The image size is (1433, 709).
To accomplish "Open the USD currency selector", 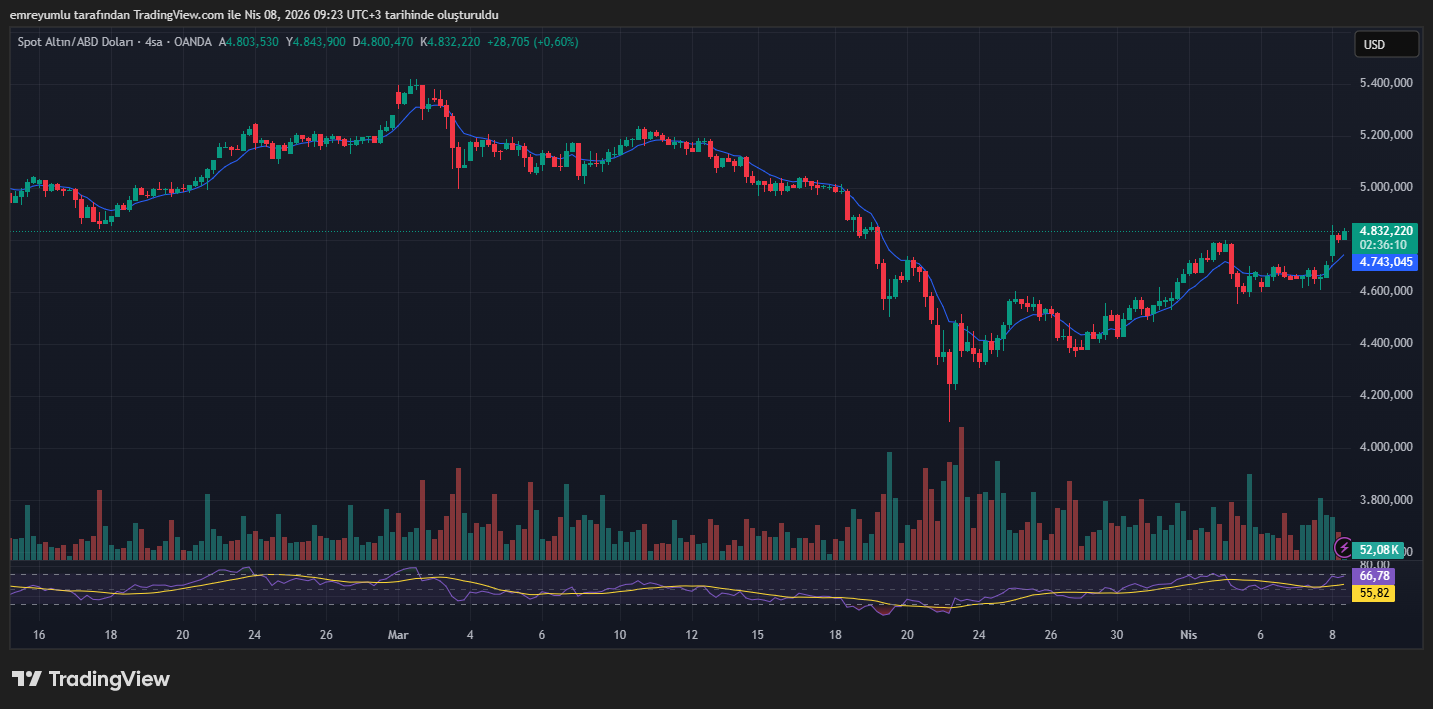I will [1386, 44].
